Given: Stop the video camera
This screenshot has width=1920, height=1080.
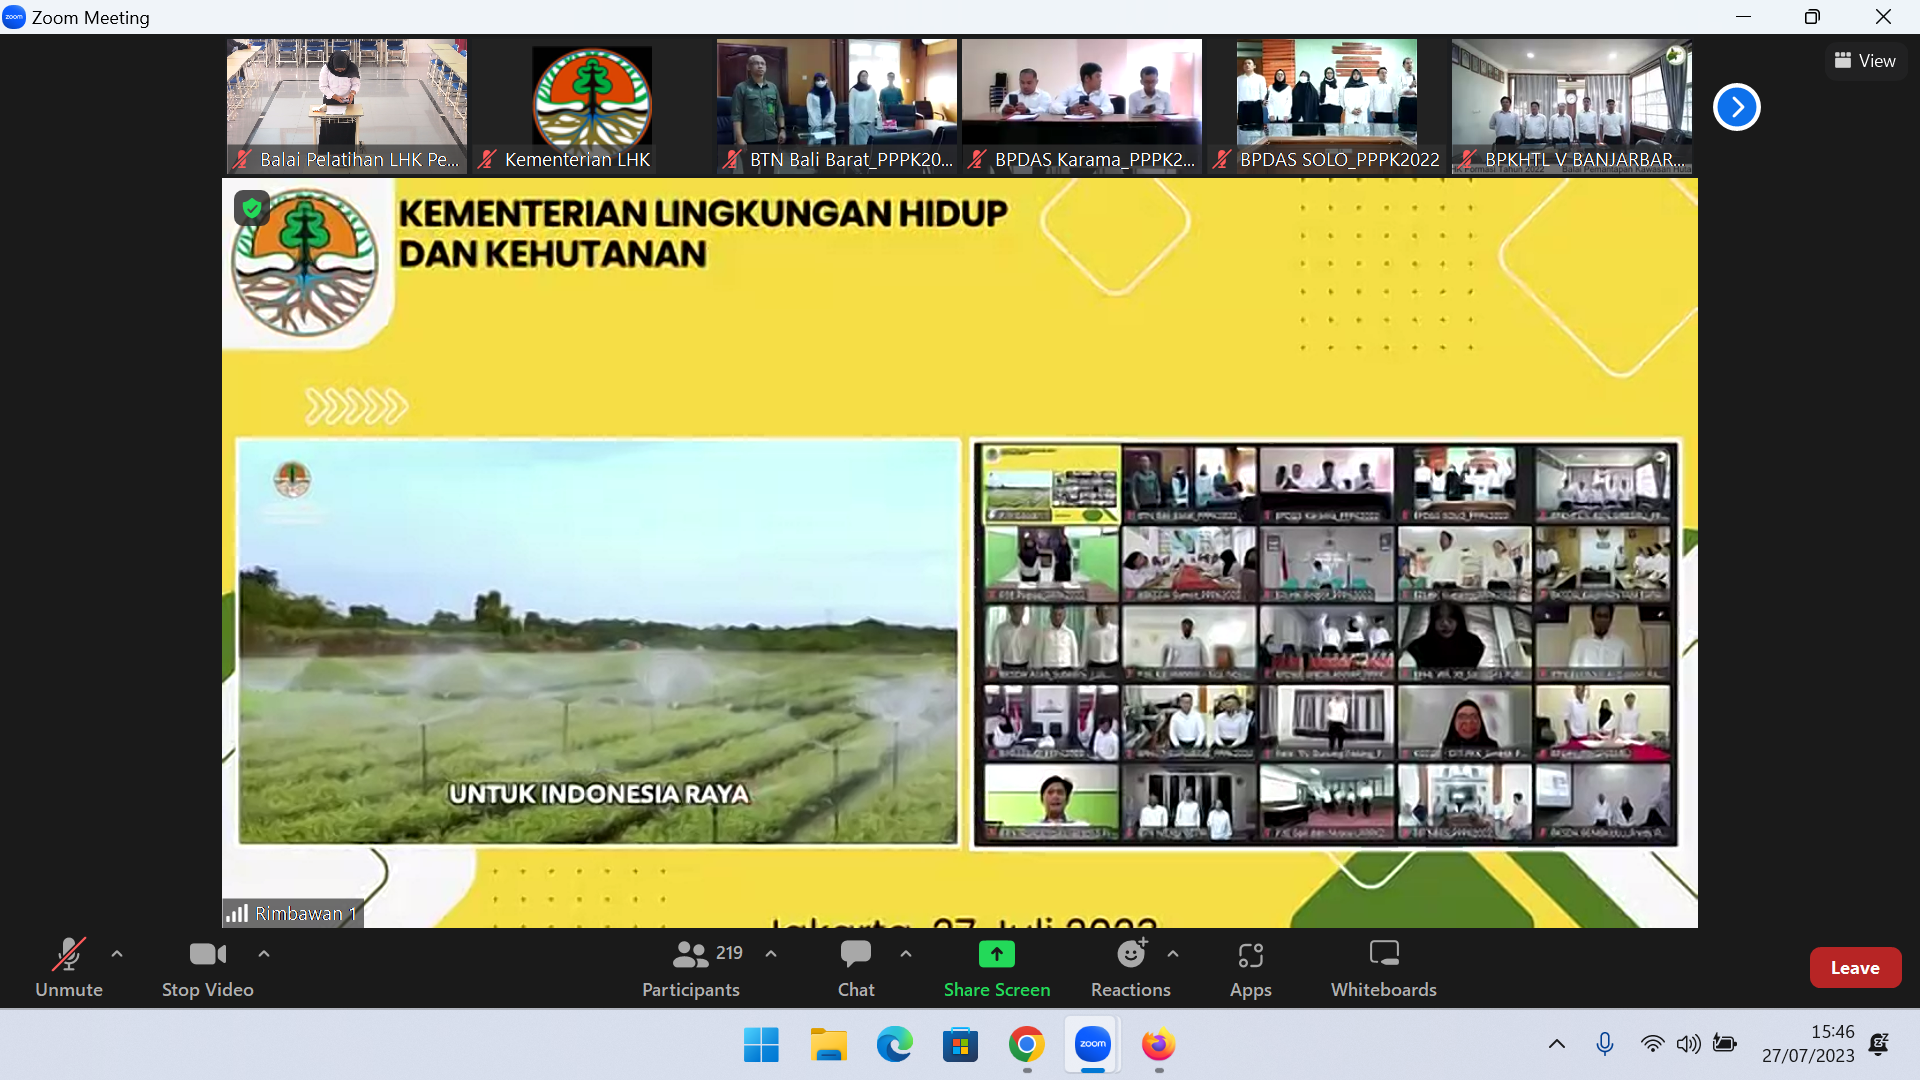Looking at the screenshot, I should 206,967.
